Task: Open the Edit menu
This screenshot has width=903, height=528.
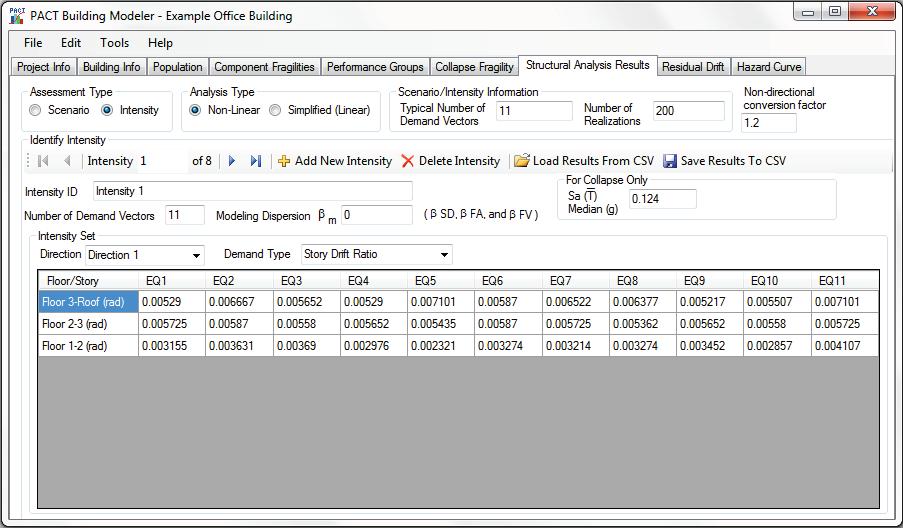Action: tap(71, 43)
